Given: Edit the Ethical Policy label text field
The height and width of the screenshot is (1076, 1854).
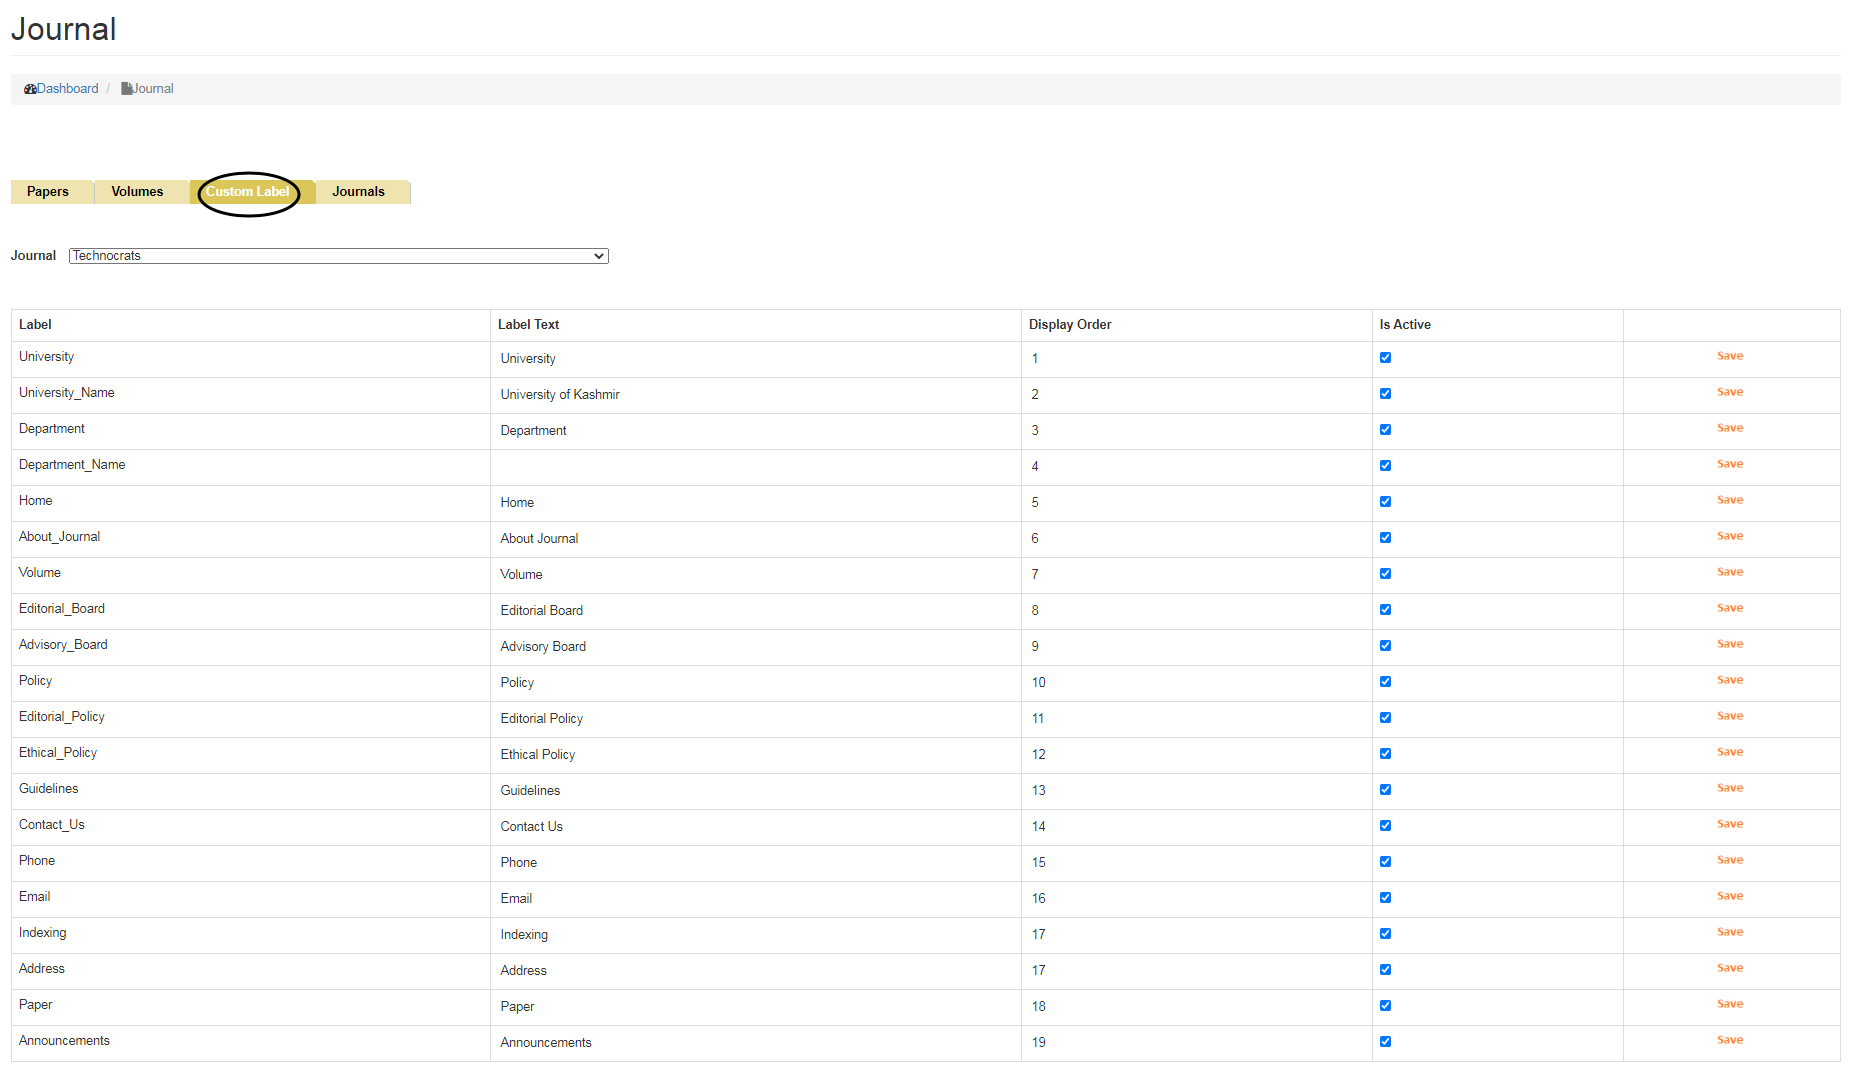Looking at the screenshot, I should 755,755.
